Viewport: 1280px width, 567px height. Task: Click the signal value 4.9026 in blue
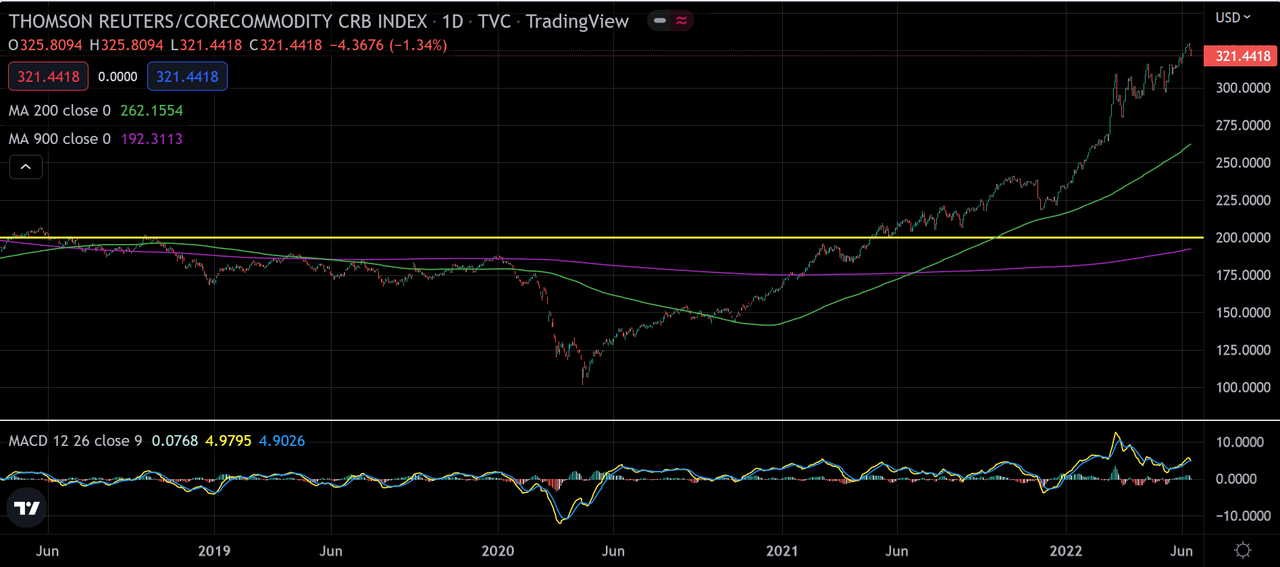282,440
